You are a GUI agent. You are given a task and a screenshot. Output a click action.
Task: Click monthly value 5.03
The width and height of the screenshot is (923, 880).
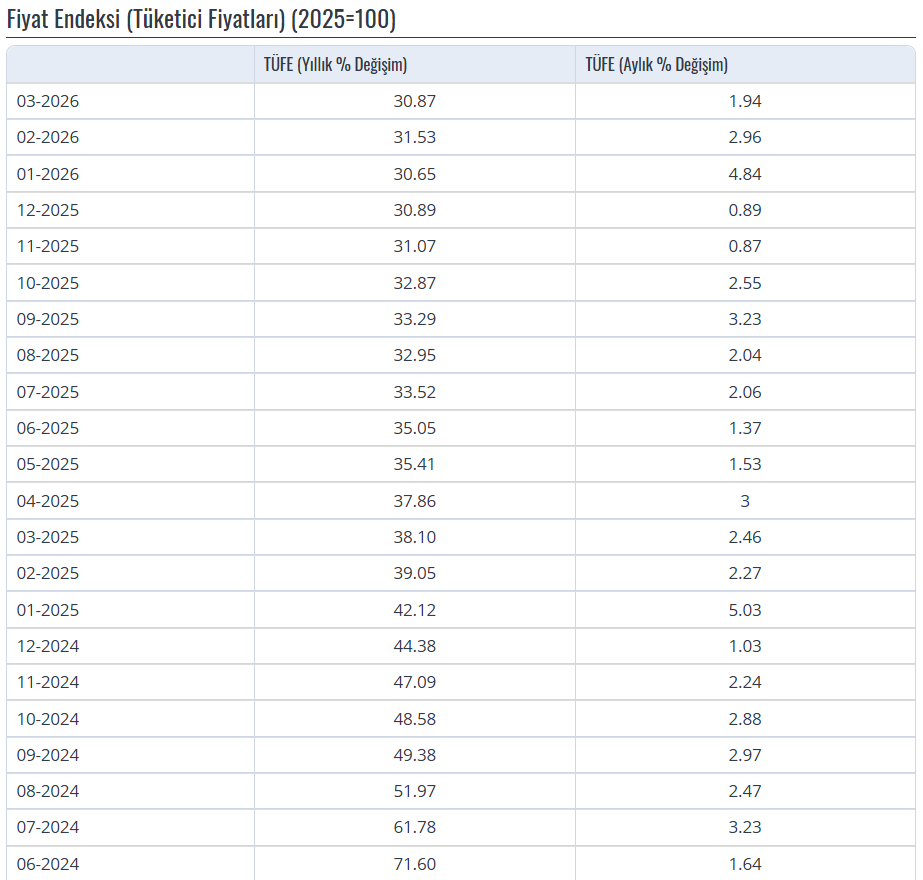tap(745, 610)
